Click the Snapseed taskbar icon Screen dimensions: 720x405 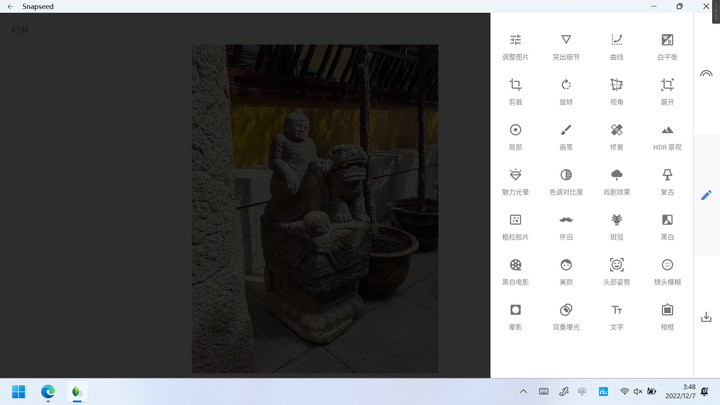[77, 392]
